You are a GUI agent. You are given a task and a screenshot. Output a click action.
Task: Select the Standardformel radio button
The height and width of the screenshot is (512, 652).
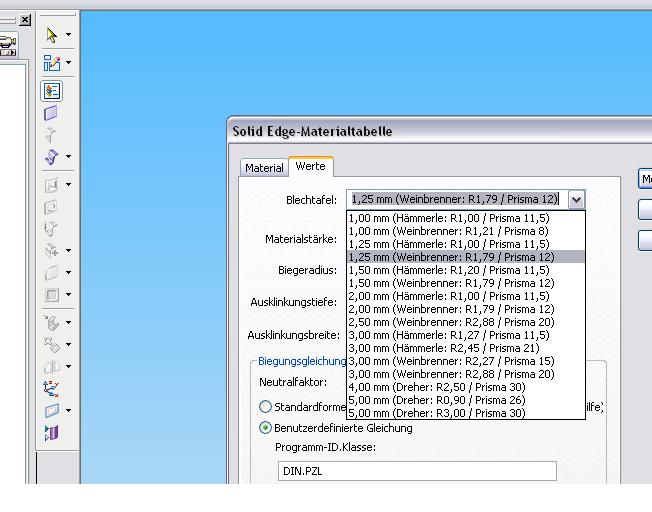[x=265, y=406]
